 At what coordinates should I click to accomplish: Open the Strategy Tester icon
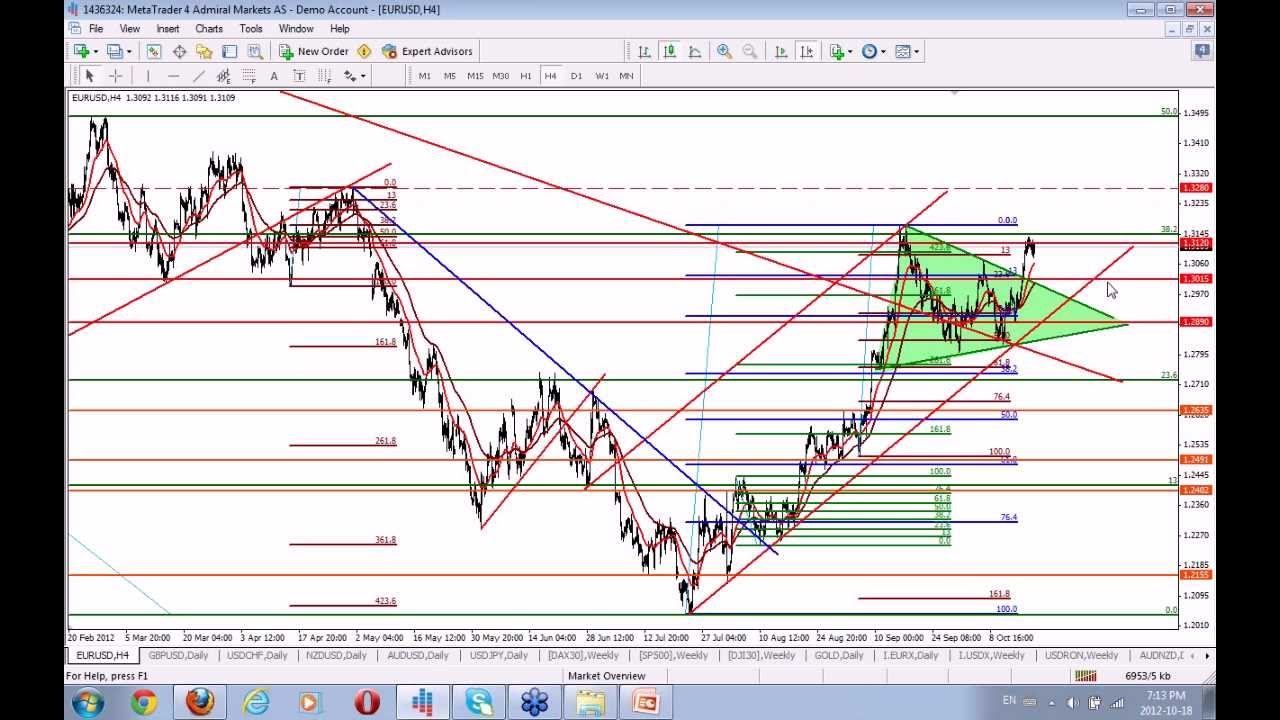254,51
